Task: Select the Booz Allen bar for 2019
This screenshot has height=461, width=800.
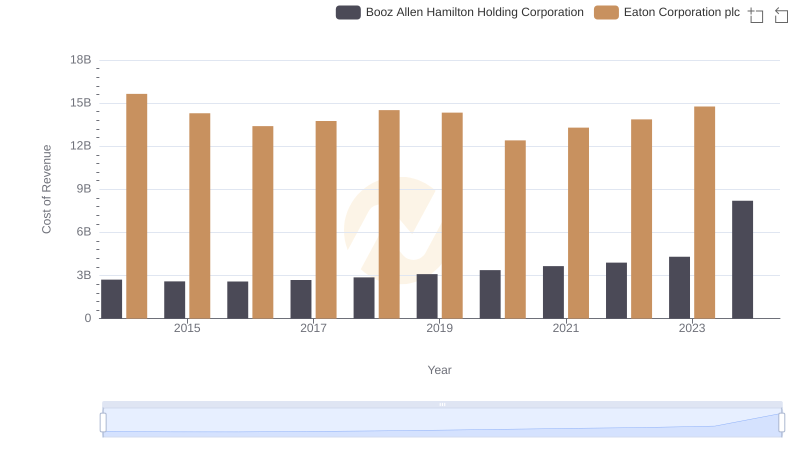Action: pyautogui.click(x=427, y=296)
